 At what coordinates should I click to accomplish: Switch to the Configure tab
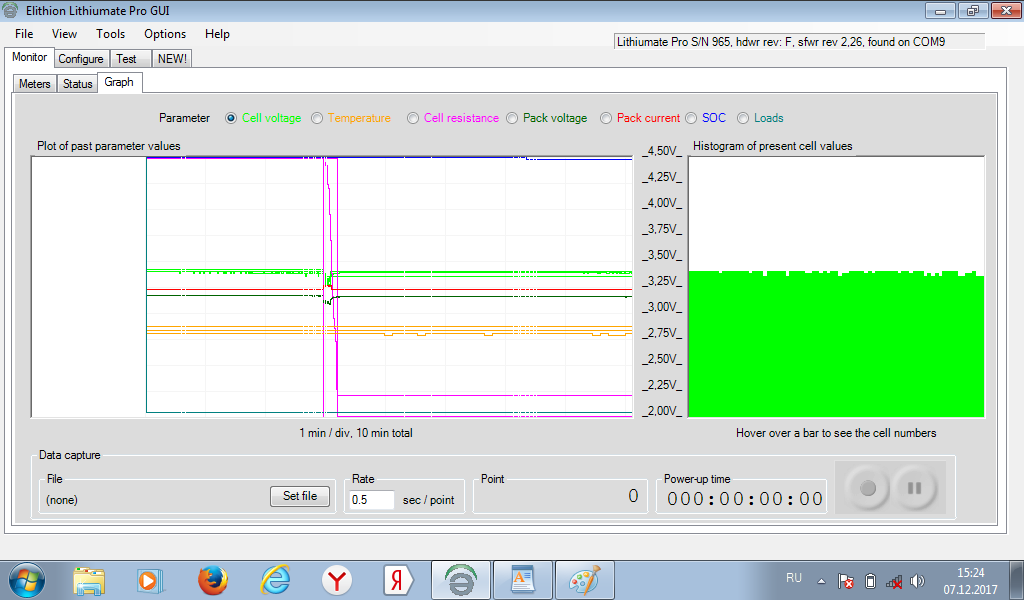pos(81,59)
